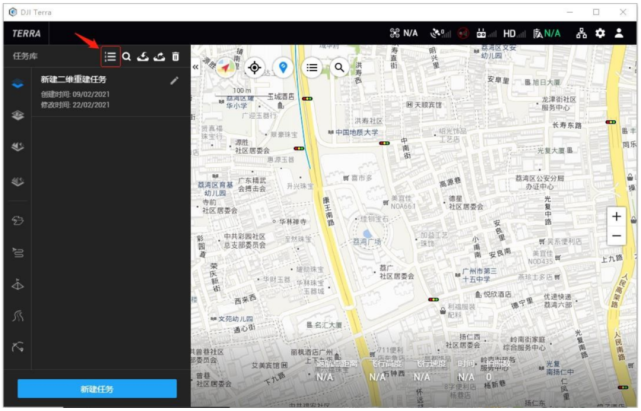Click the blue location pin icon

coord(283,67)
